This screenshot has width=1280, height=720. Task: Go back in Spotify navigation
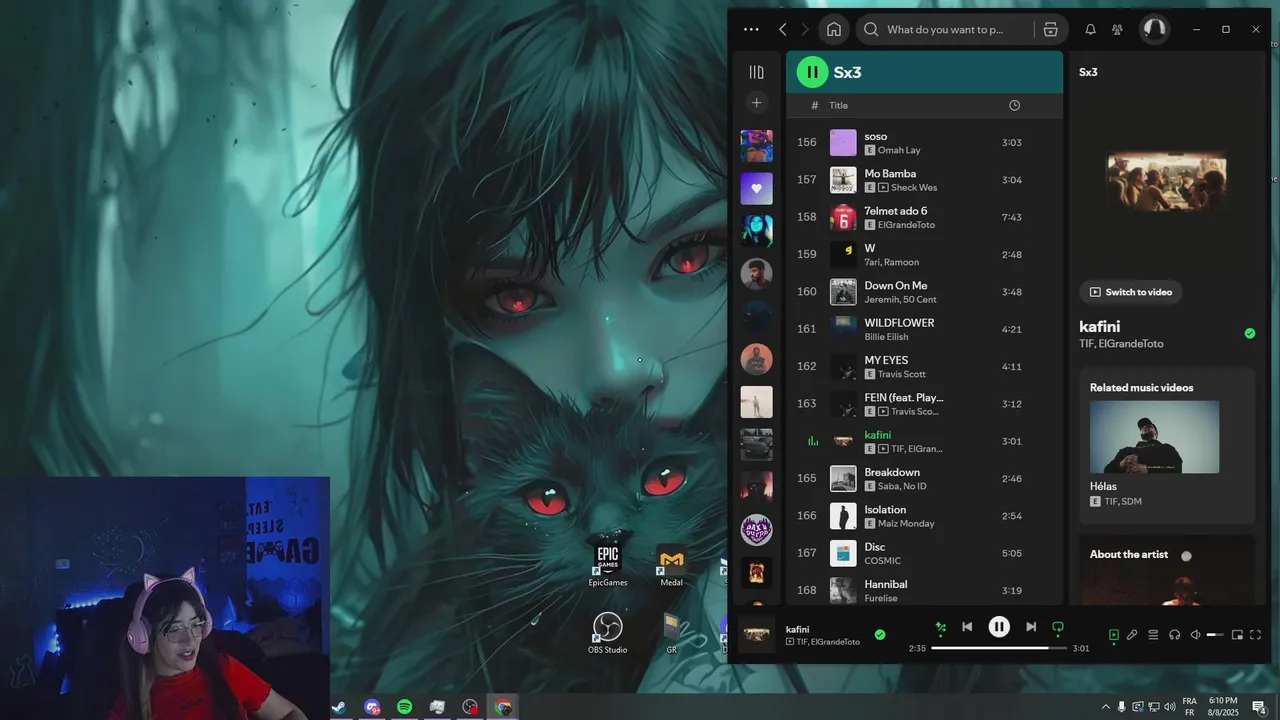783,30
